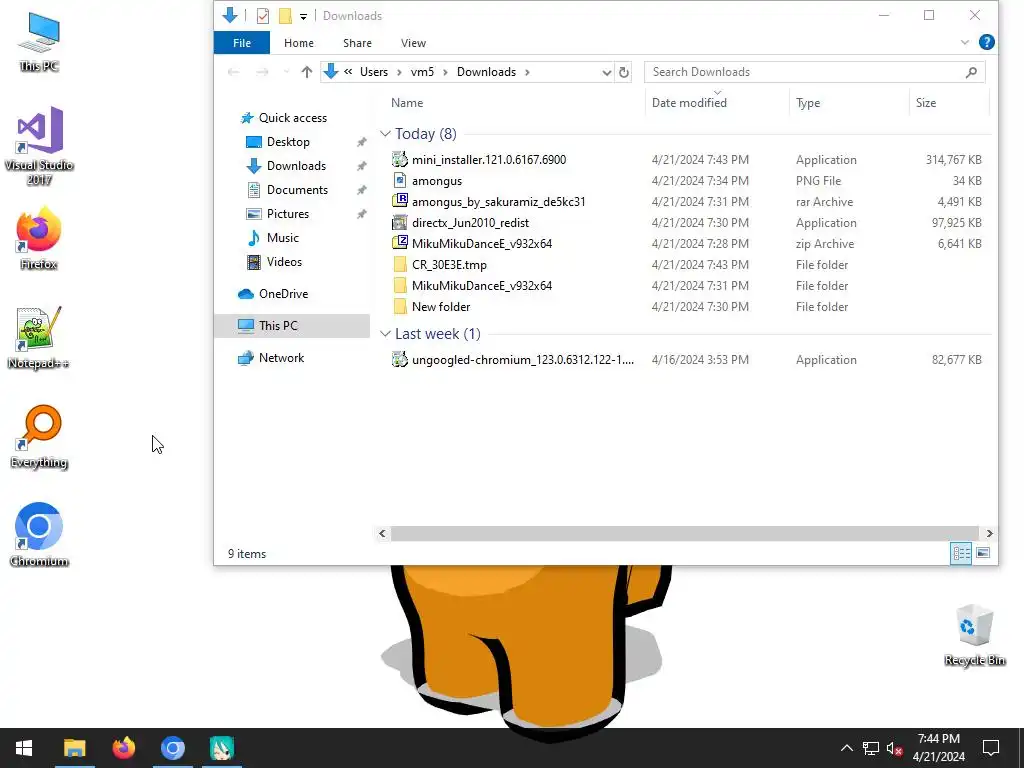Select MikuMikuDanceE_v932x64 file folder
1024x768 pixels.
pos(481,285)
